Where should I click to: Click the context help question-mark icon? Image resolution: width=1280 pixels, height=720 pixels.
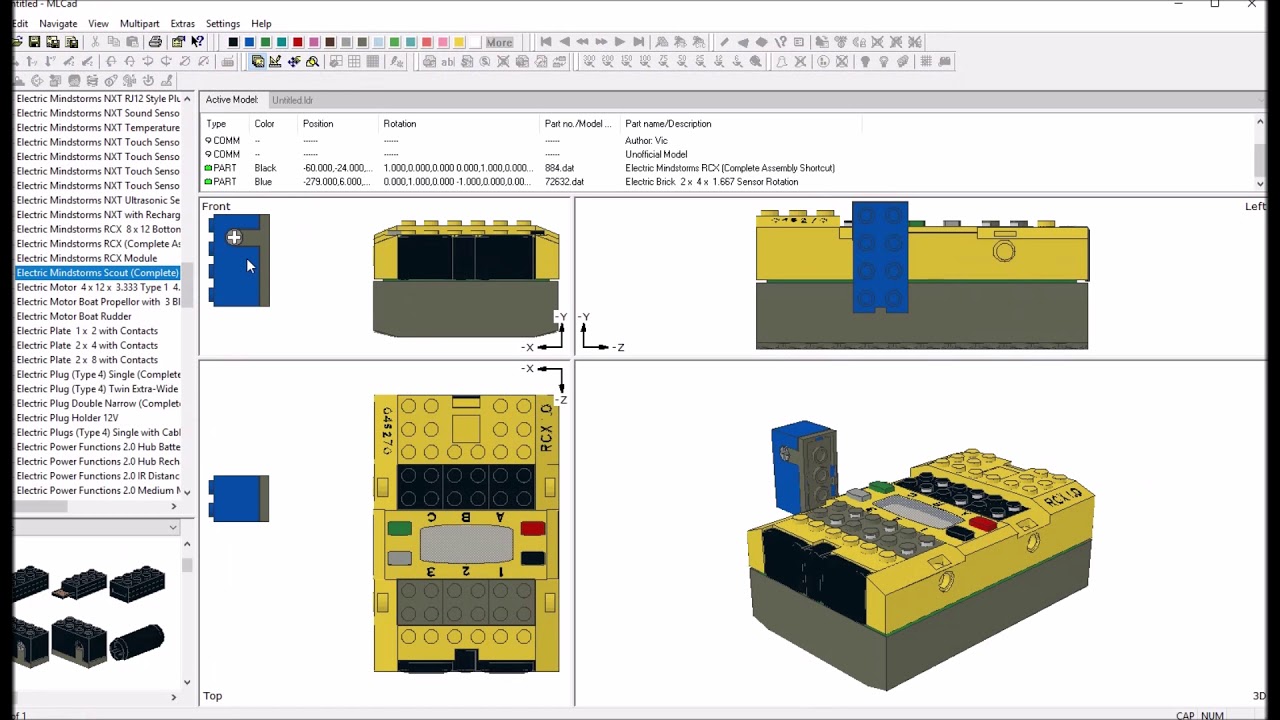click(x=196, y=41)
